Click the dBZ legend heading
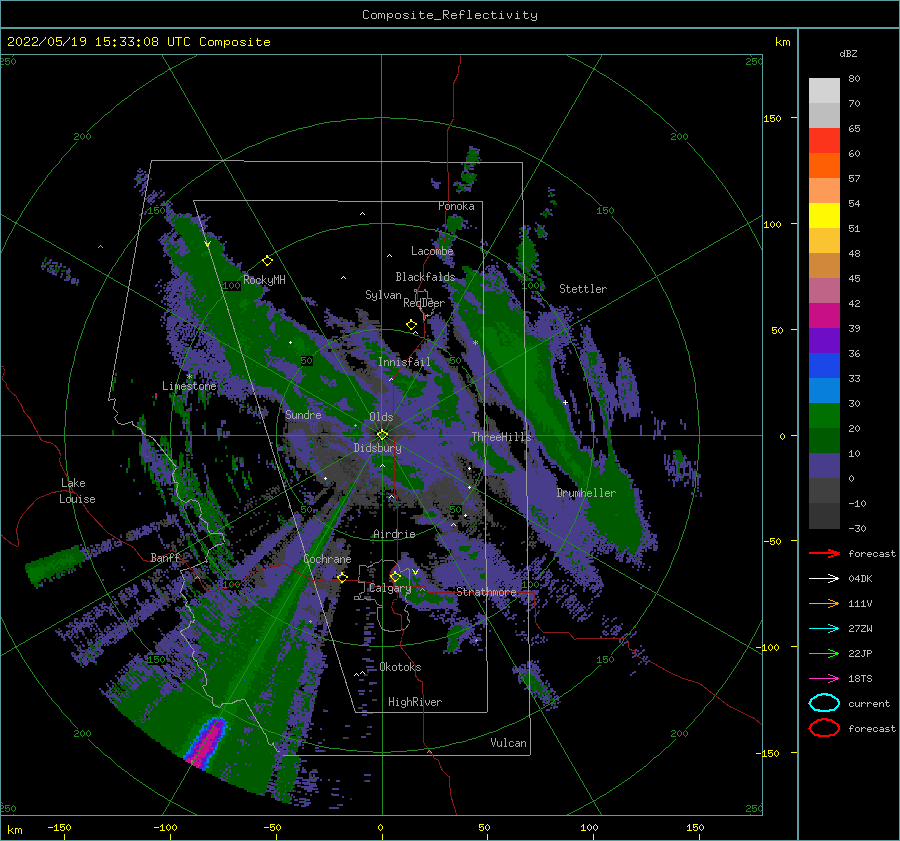The height and width of the screenshot is (841, 900). [848, 53]
